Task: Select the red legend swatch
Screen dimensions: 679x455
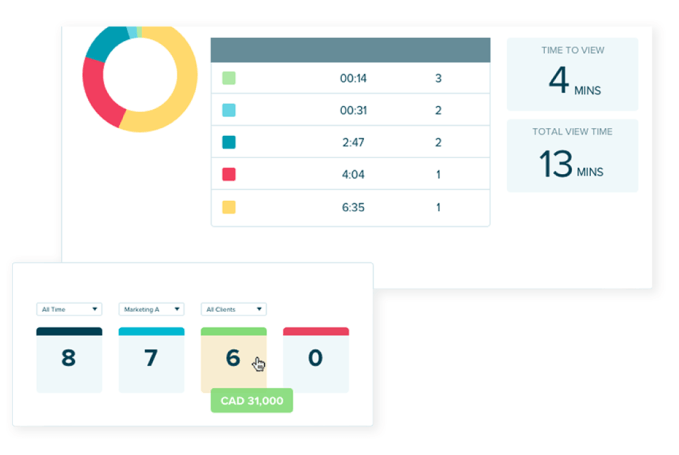Action: pyautogui.click(x=228, y=175)
